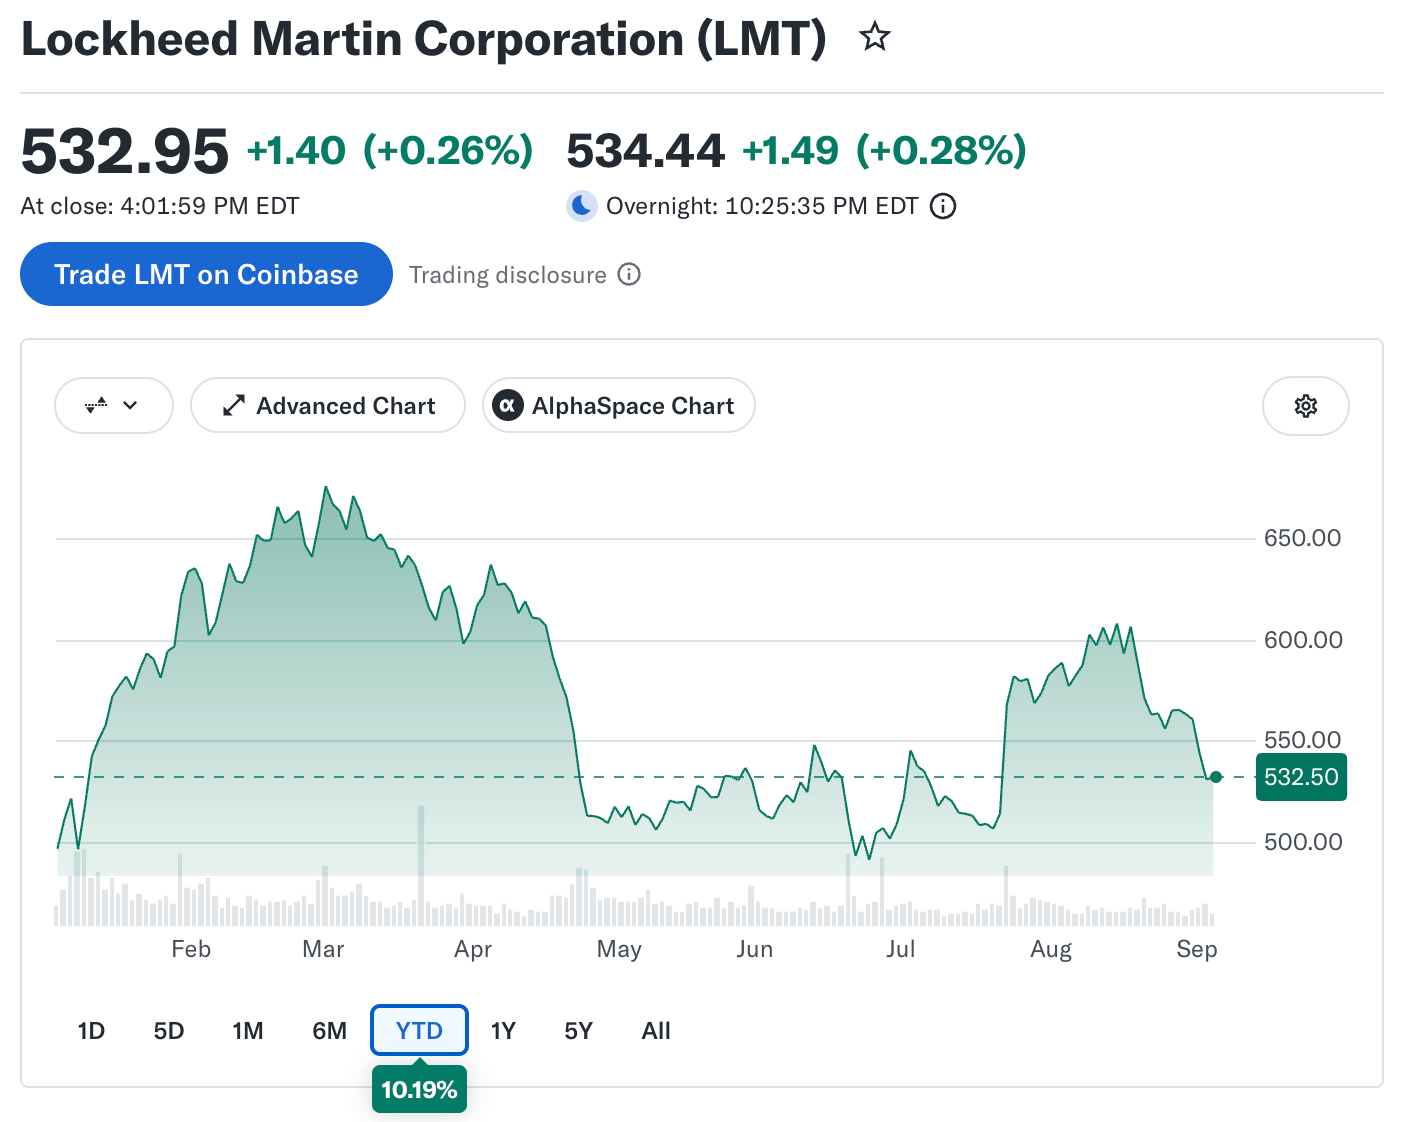Open the Advanced Chart
This screenshot has height=1122, width=1404.
[x=328, y=405]
